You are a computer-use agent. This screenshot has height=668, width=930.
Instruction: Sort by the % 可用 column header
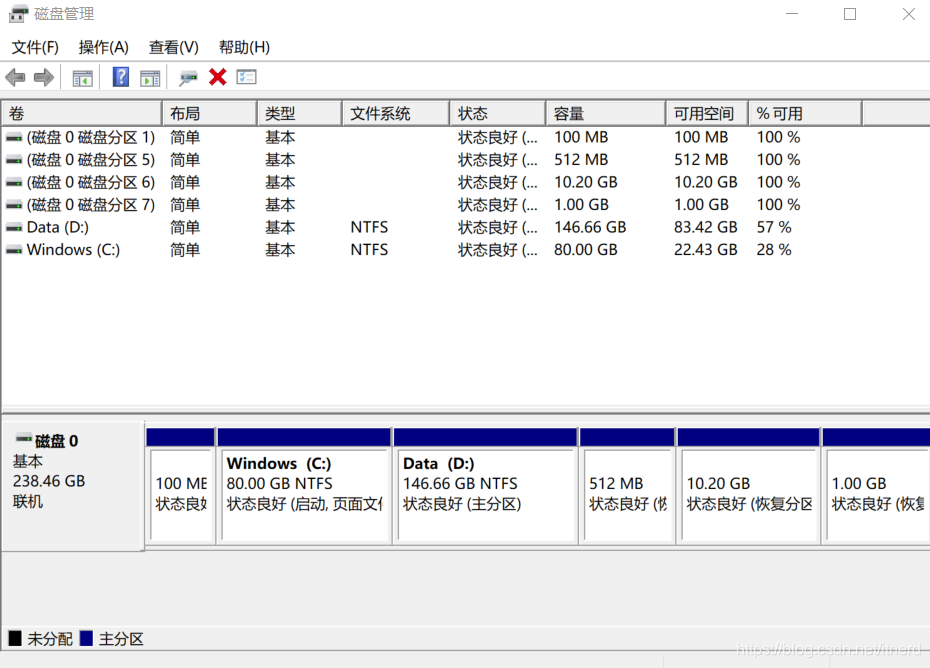point(805,113)
